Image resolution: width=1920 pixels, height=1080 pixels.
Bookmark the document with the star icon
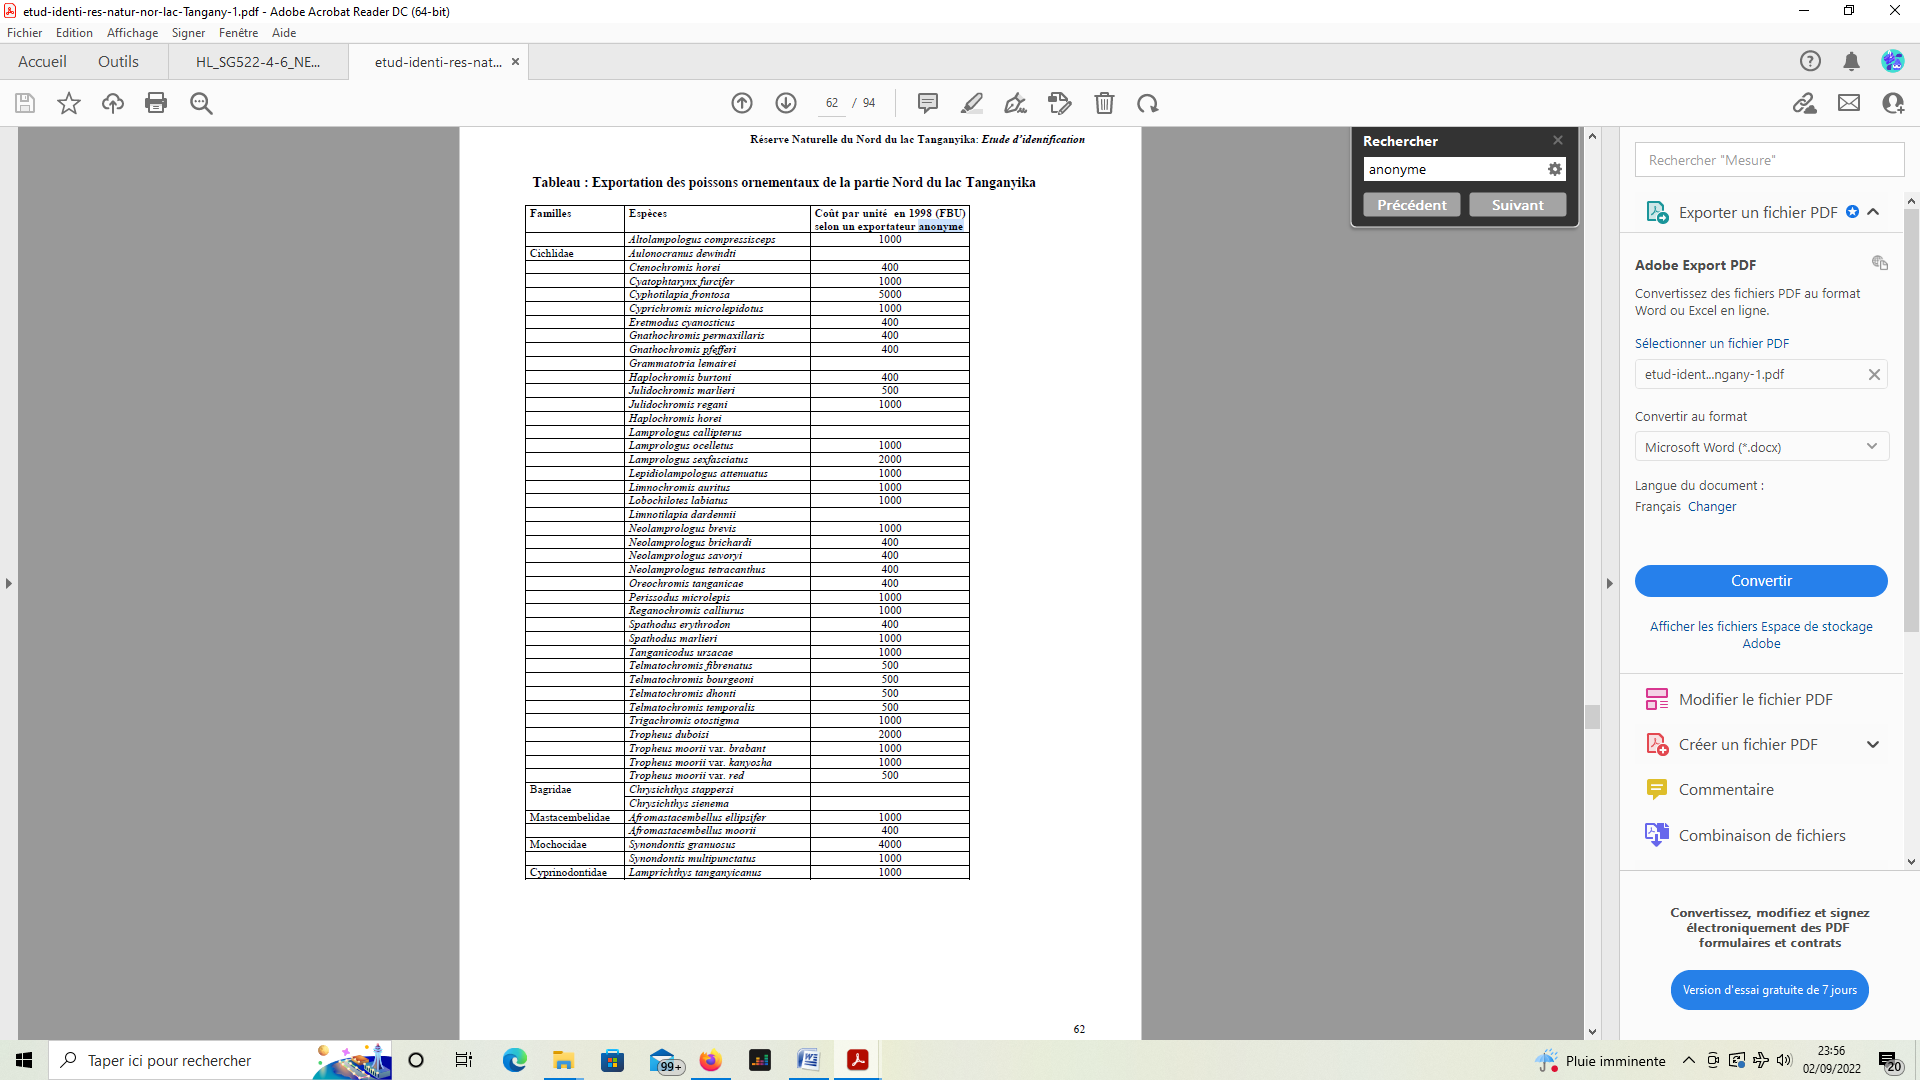pyautogui.click(x=69, y=103)
